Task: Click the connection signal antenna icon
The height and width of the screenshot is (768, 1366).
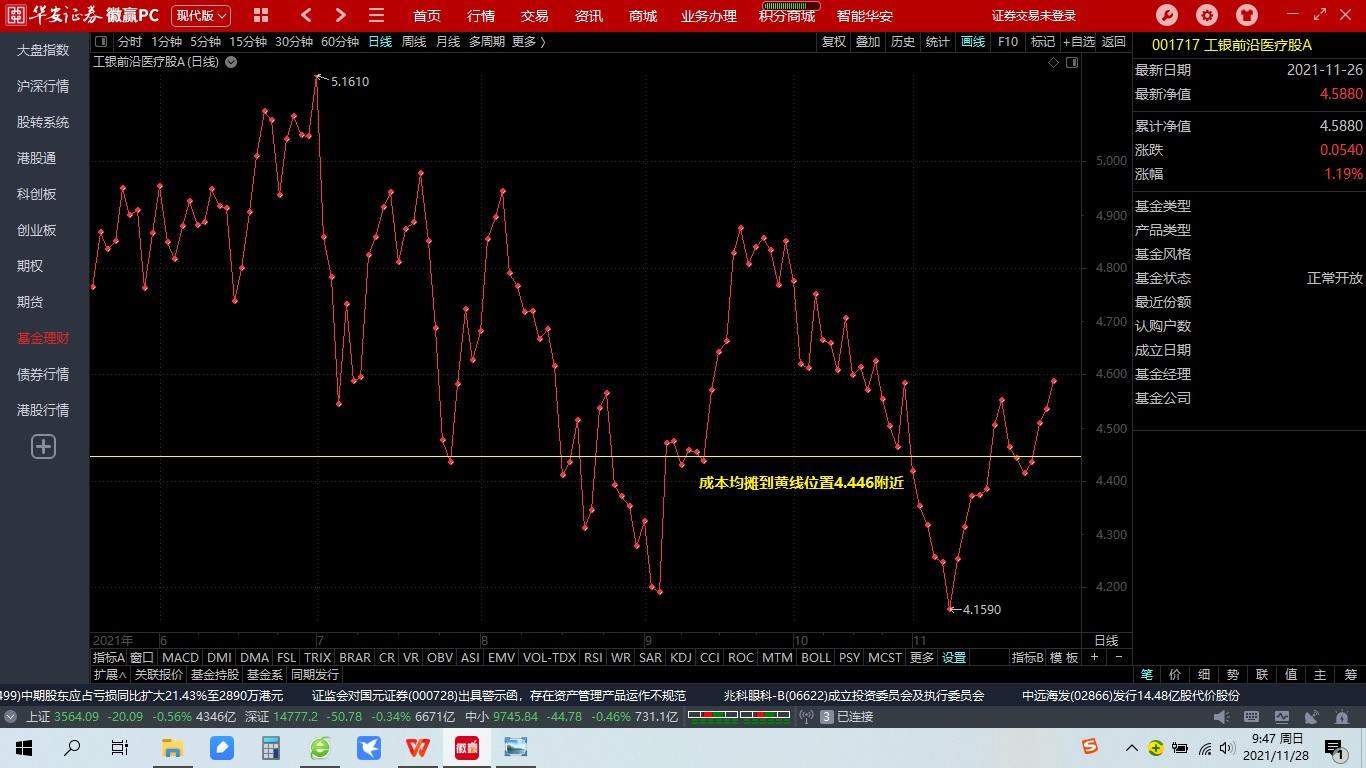Action: (807, 717)
